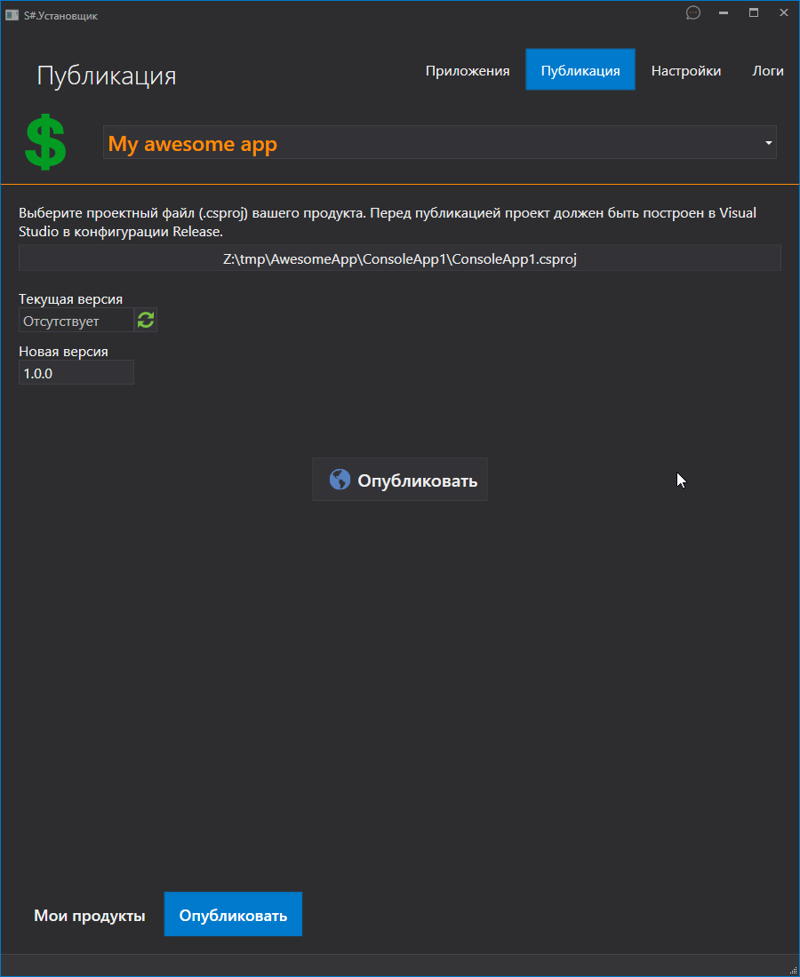Click the Мои продукты button

click(90, 915)
